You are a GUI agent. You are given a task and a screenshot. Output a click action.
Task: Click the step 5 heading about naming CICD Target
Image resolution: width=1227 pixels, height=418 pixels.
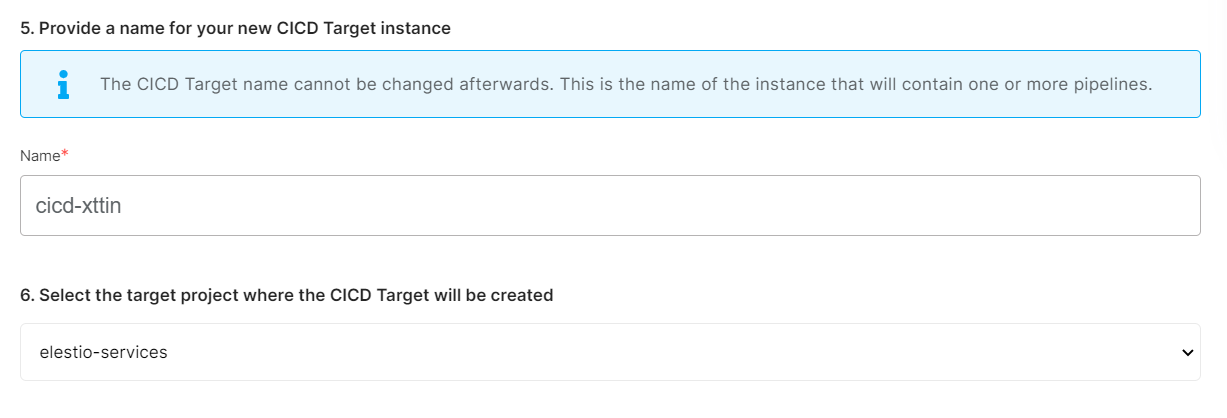235,28
